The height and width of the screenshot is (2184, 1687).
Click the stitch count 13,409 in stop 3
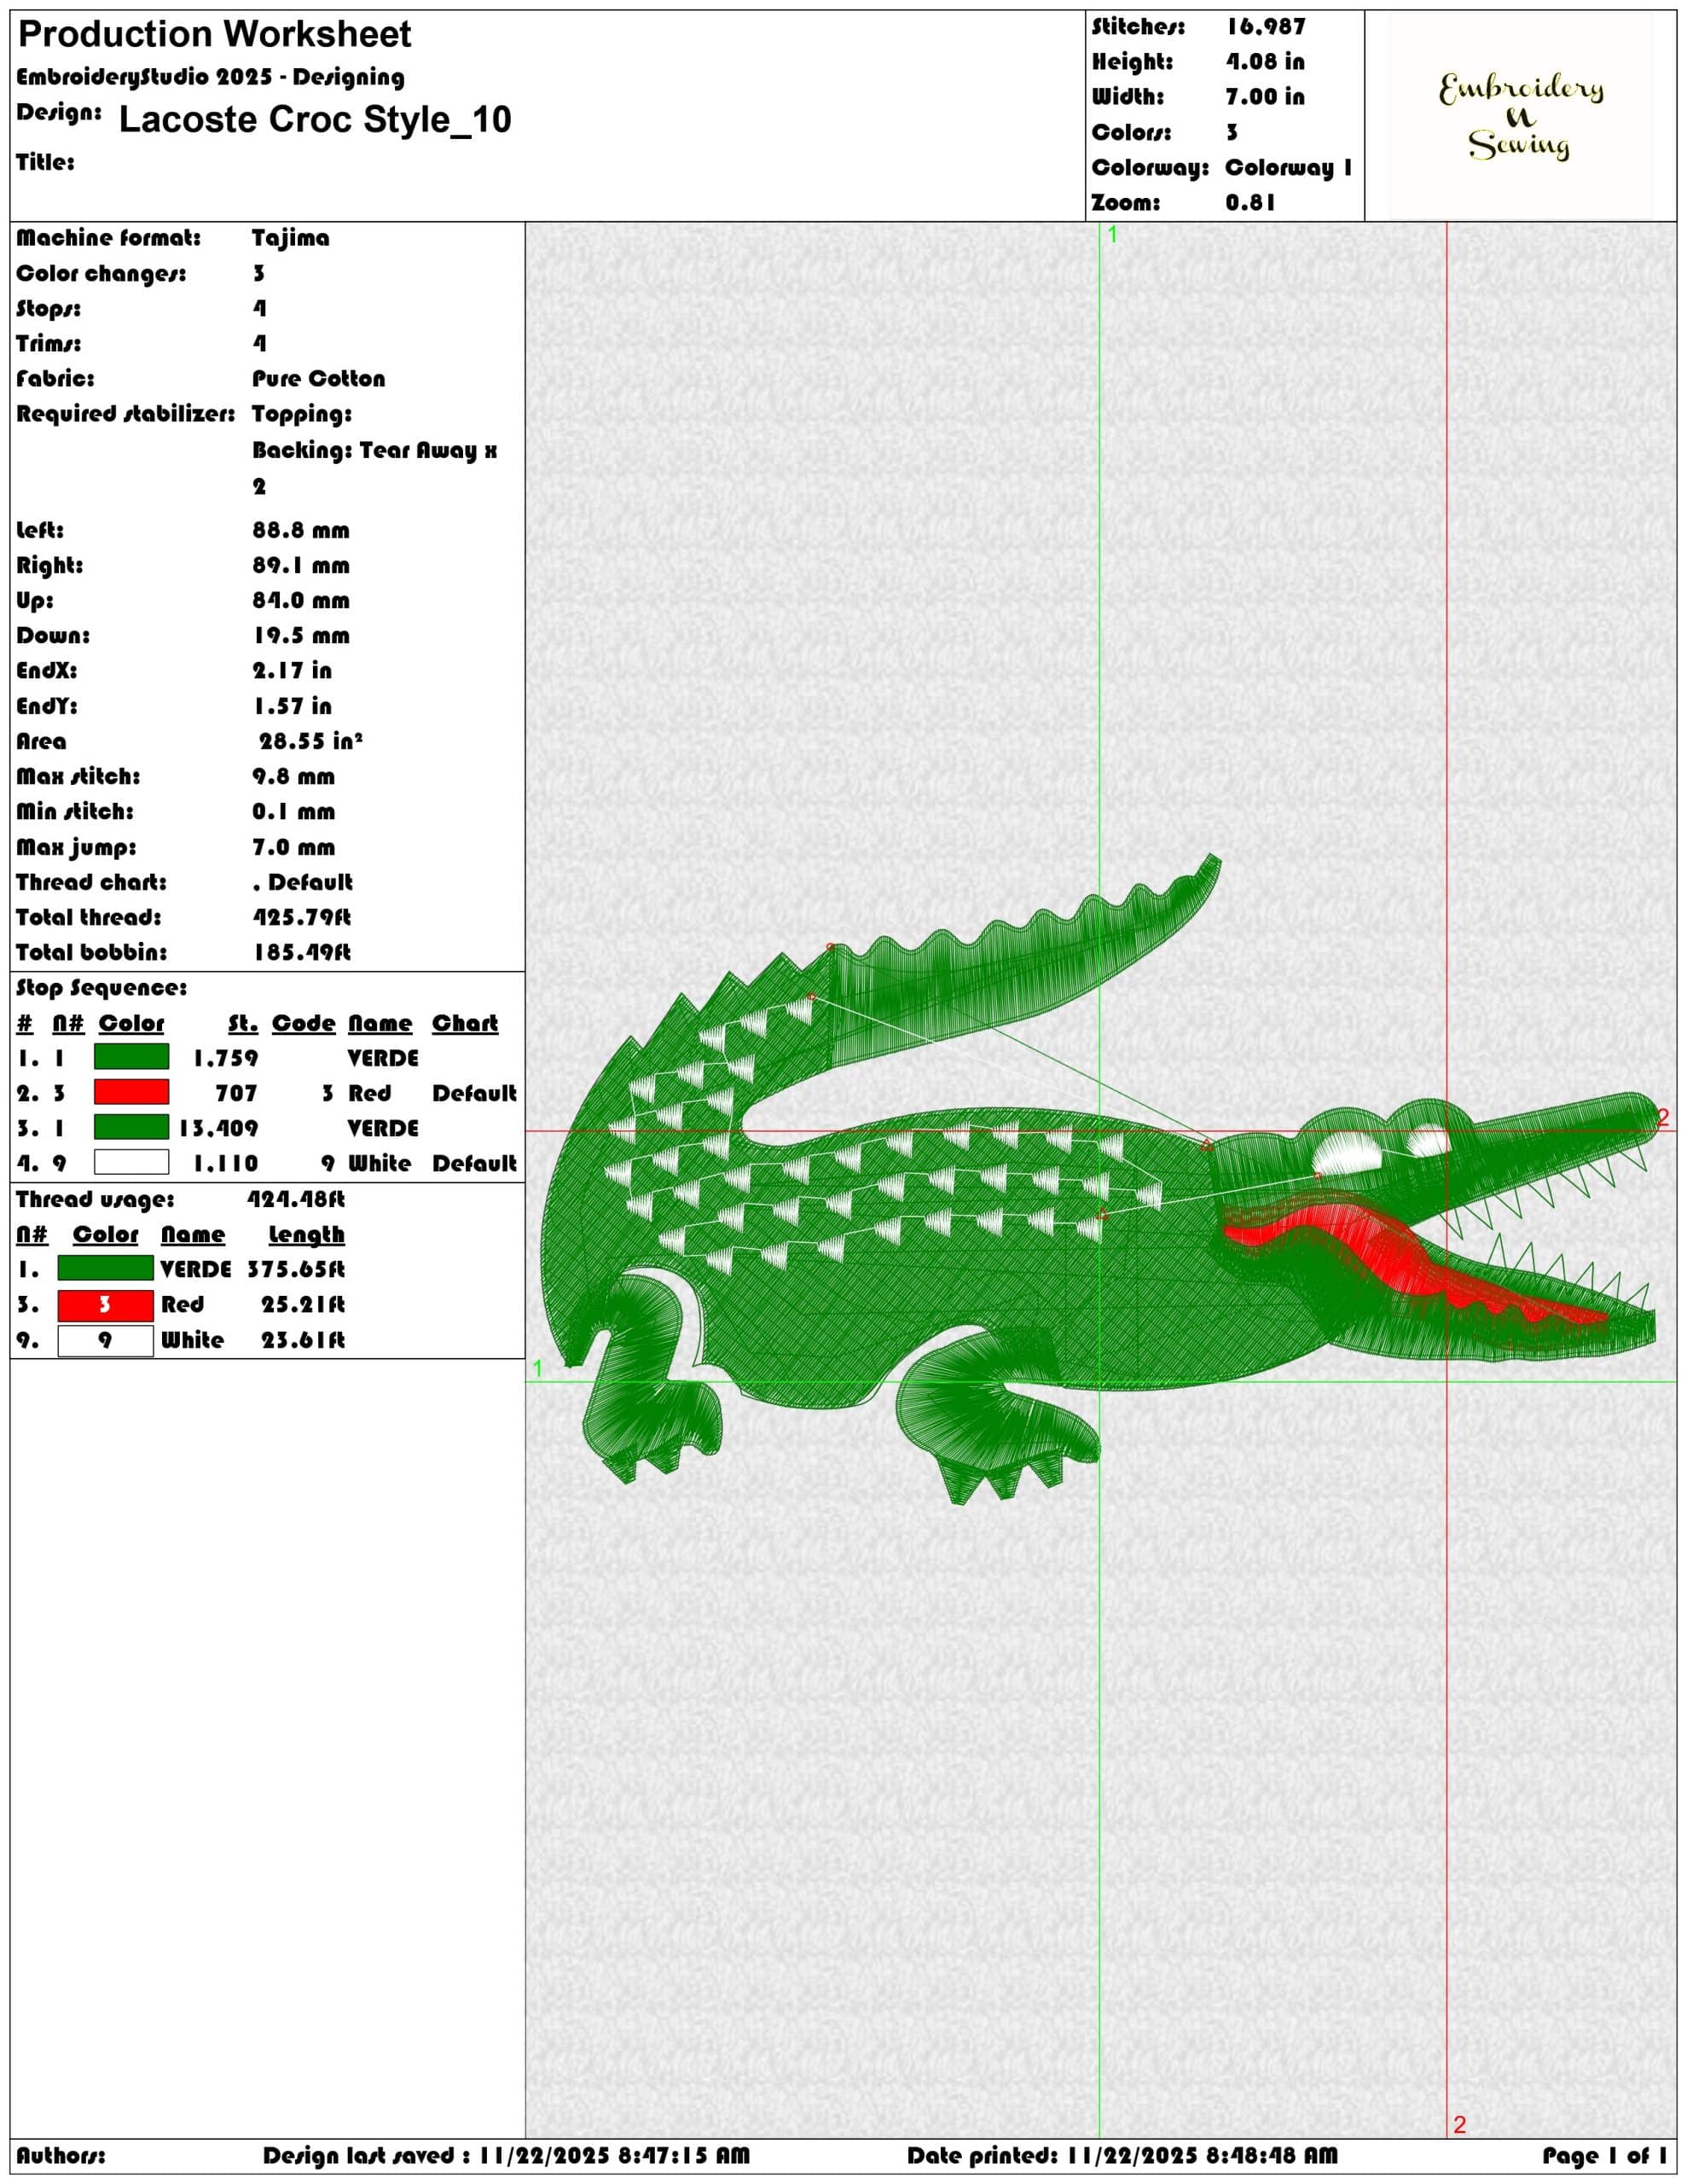click(x=218, y=1128)
